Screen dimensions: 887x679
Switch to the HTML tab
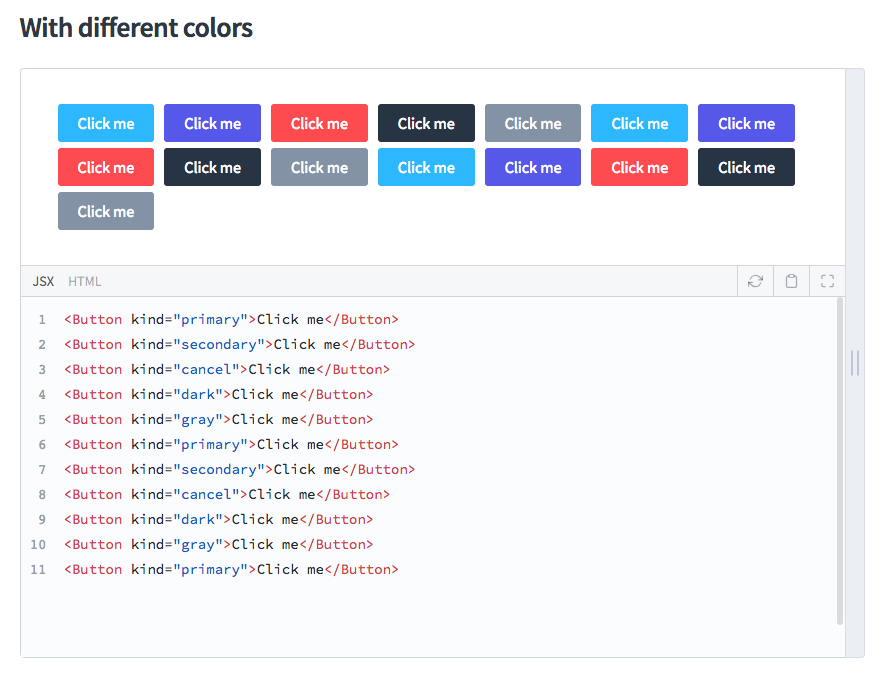coord(84,281)
